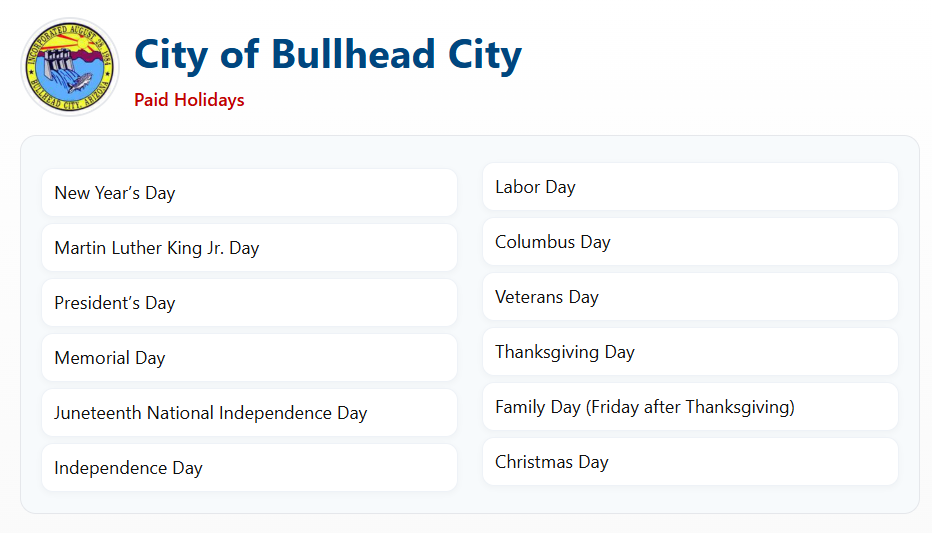This screenshot has height=533, width=932.
Task: Click the City of Bullhead City heading
Action: coord(328,55)
